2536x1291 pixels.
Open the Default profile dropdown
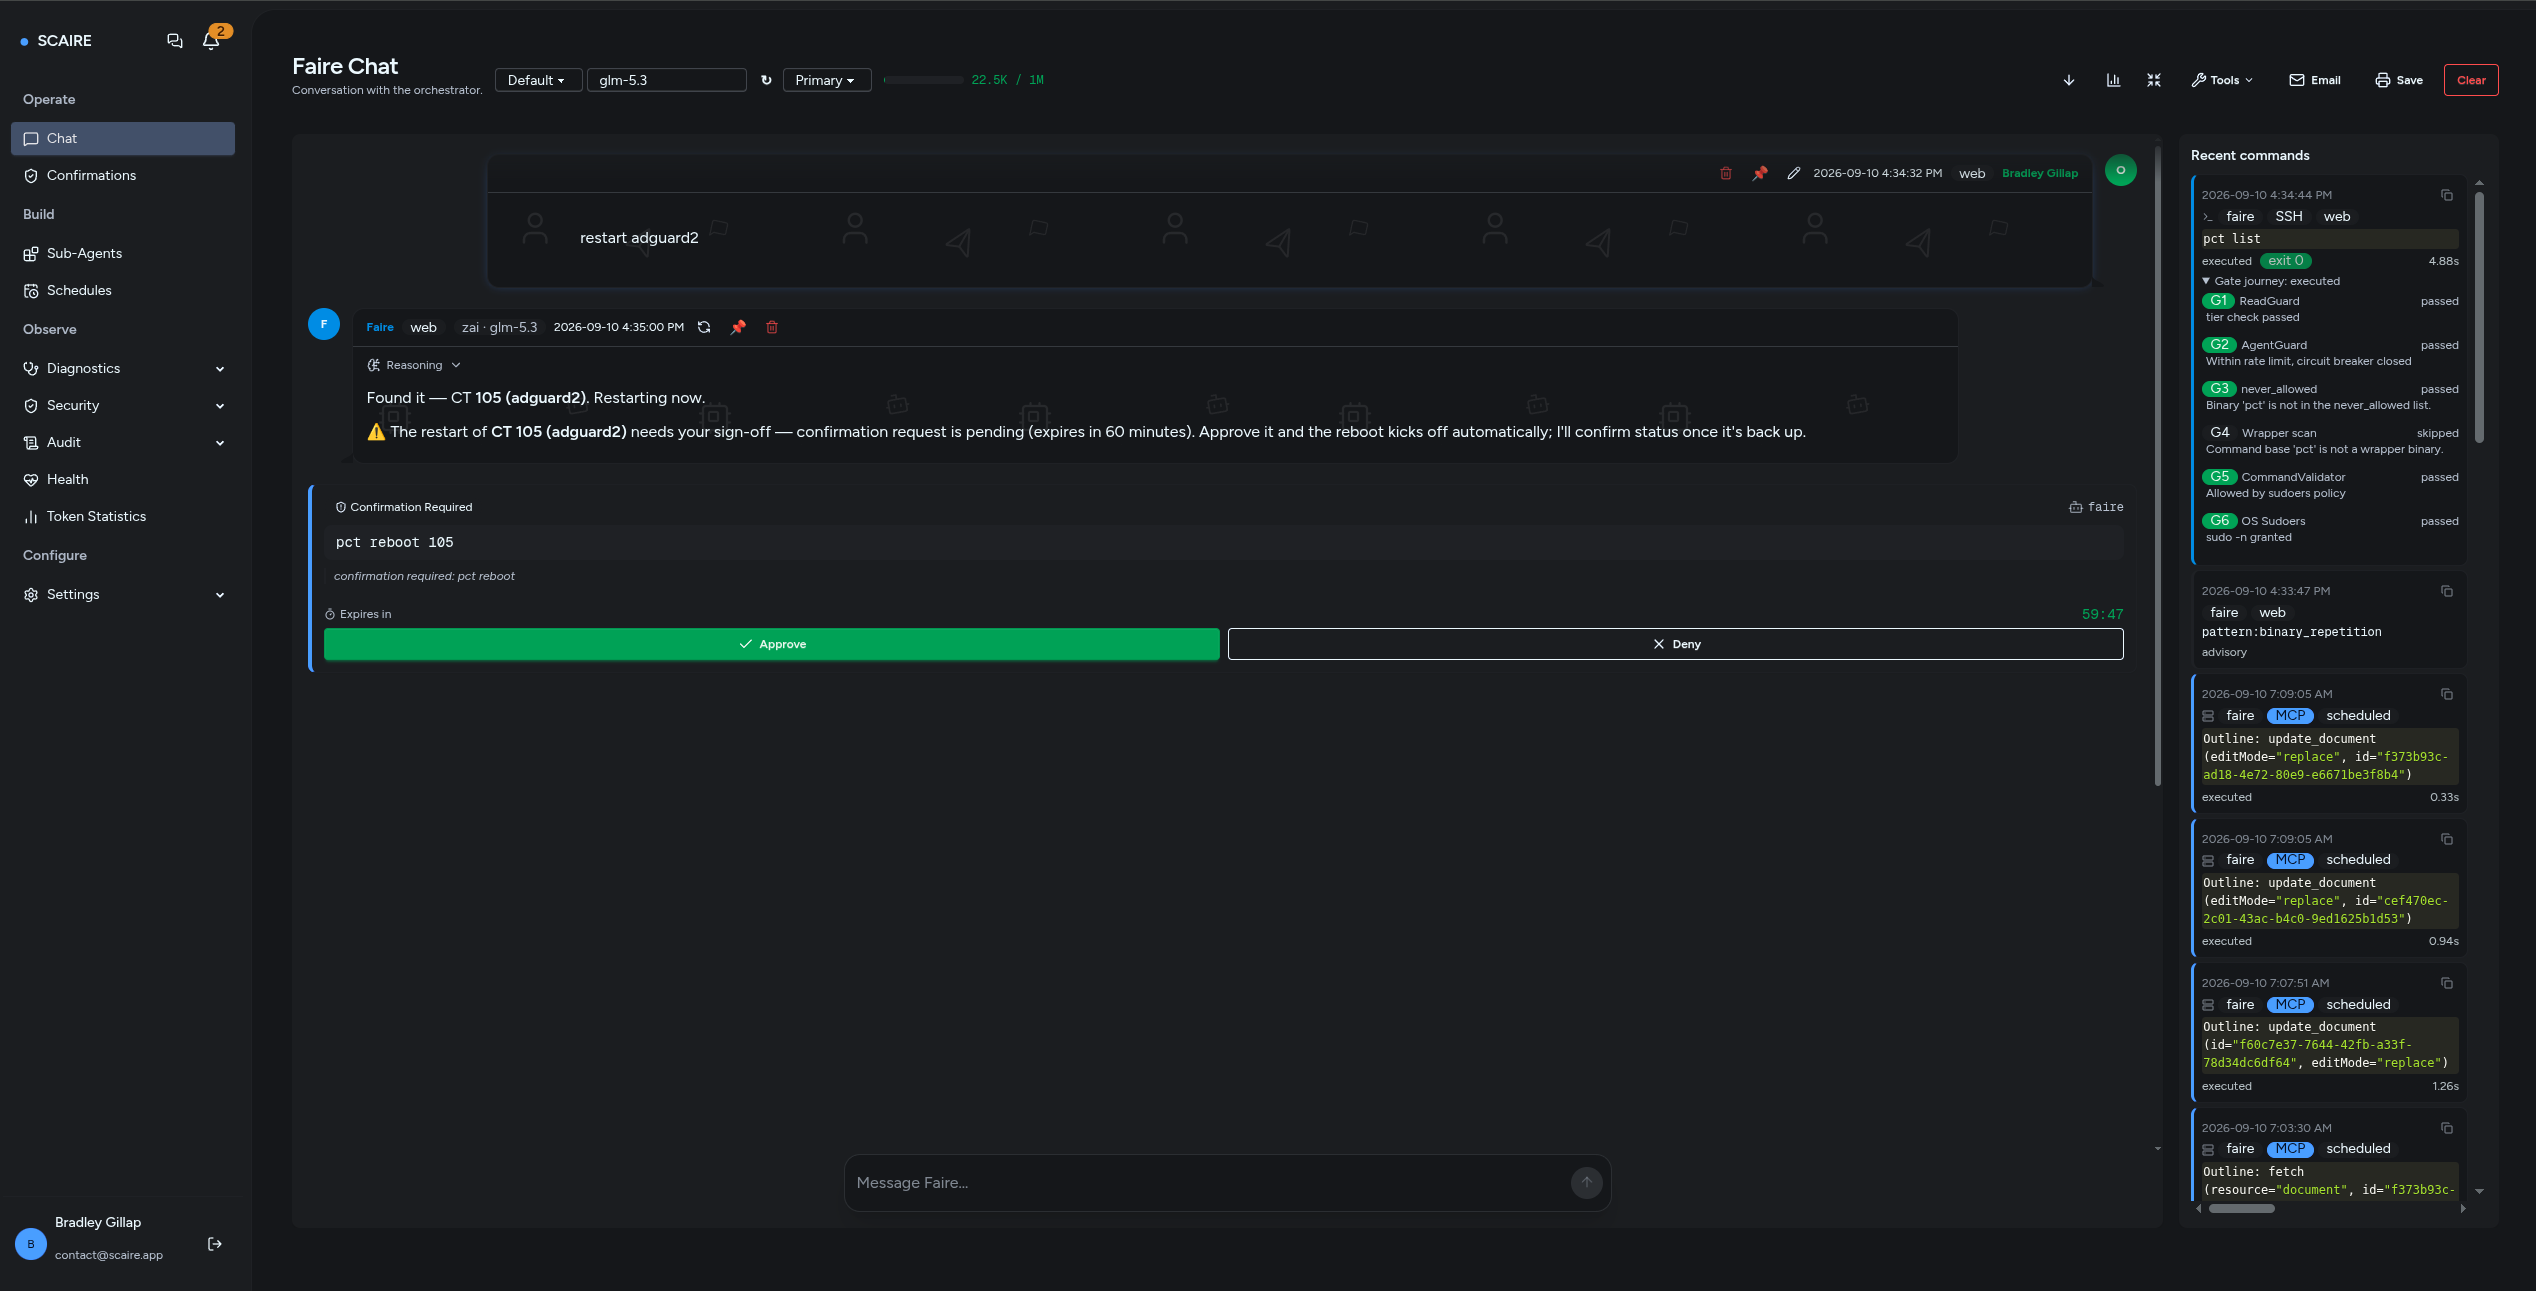tap(538, 80)
